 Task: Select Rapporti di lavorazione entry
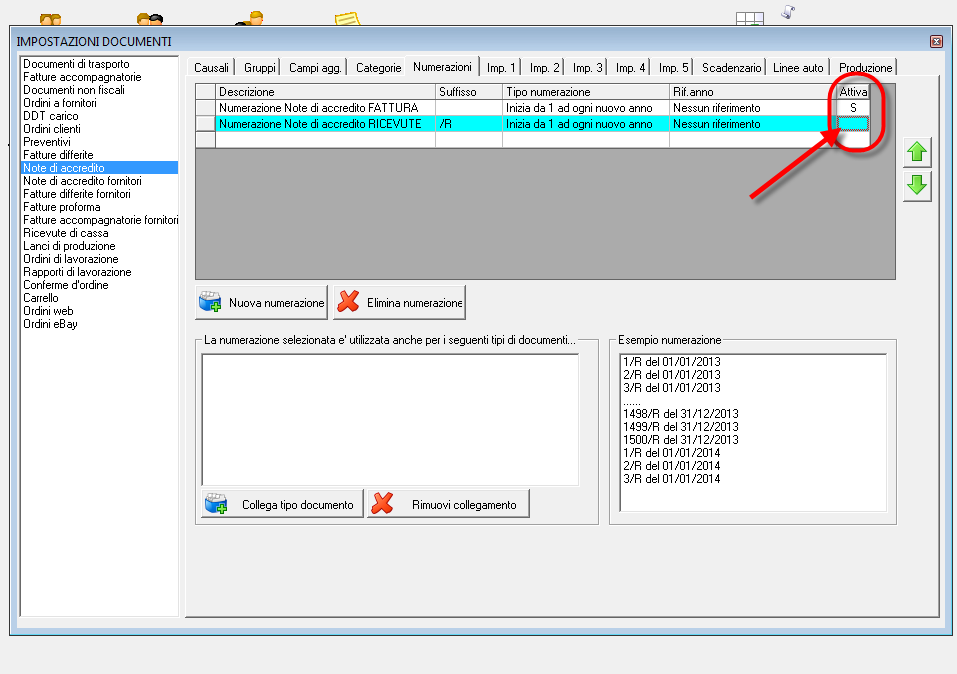pyautogui.click(x=99, y=272)
